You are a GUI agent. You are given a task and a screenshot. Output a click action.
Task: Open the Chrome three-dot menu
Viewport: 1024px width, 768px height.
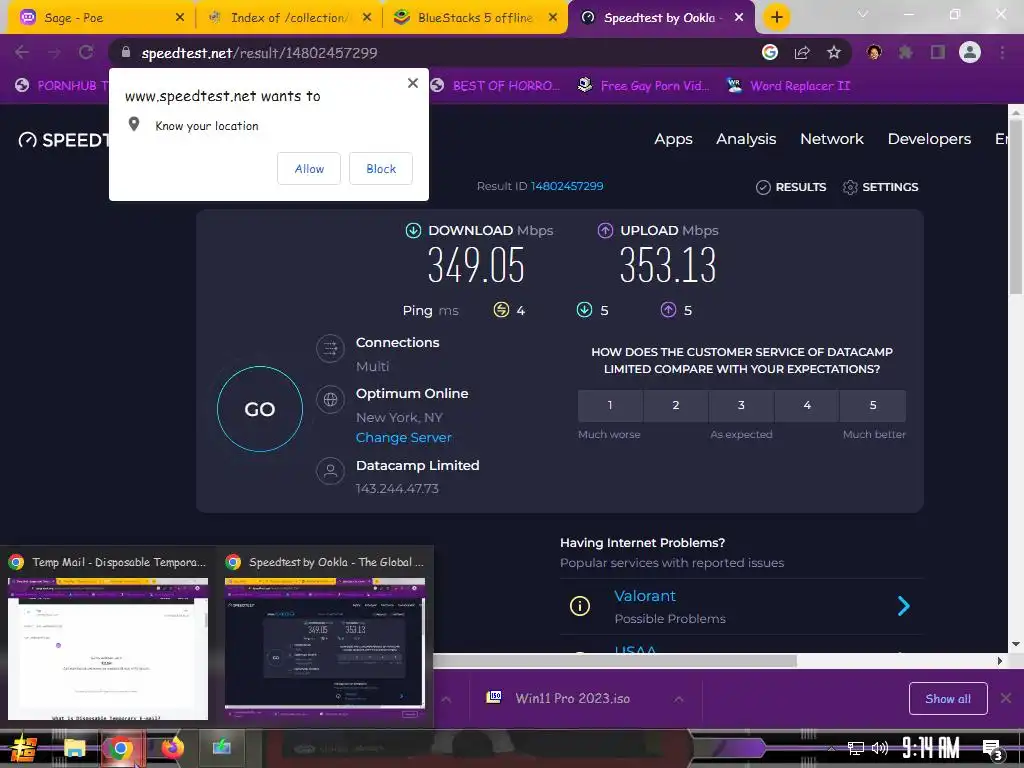pyautogui.click(x=1002, y=52)
